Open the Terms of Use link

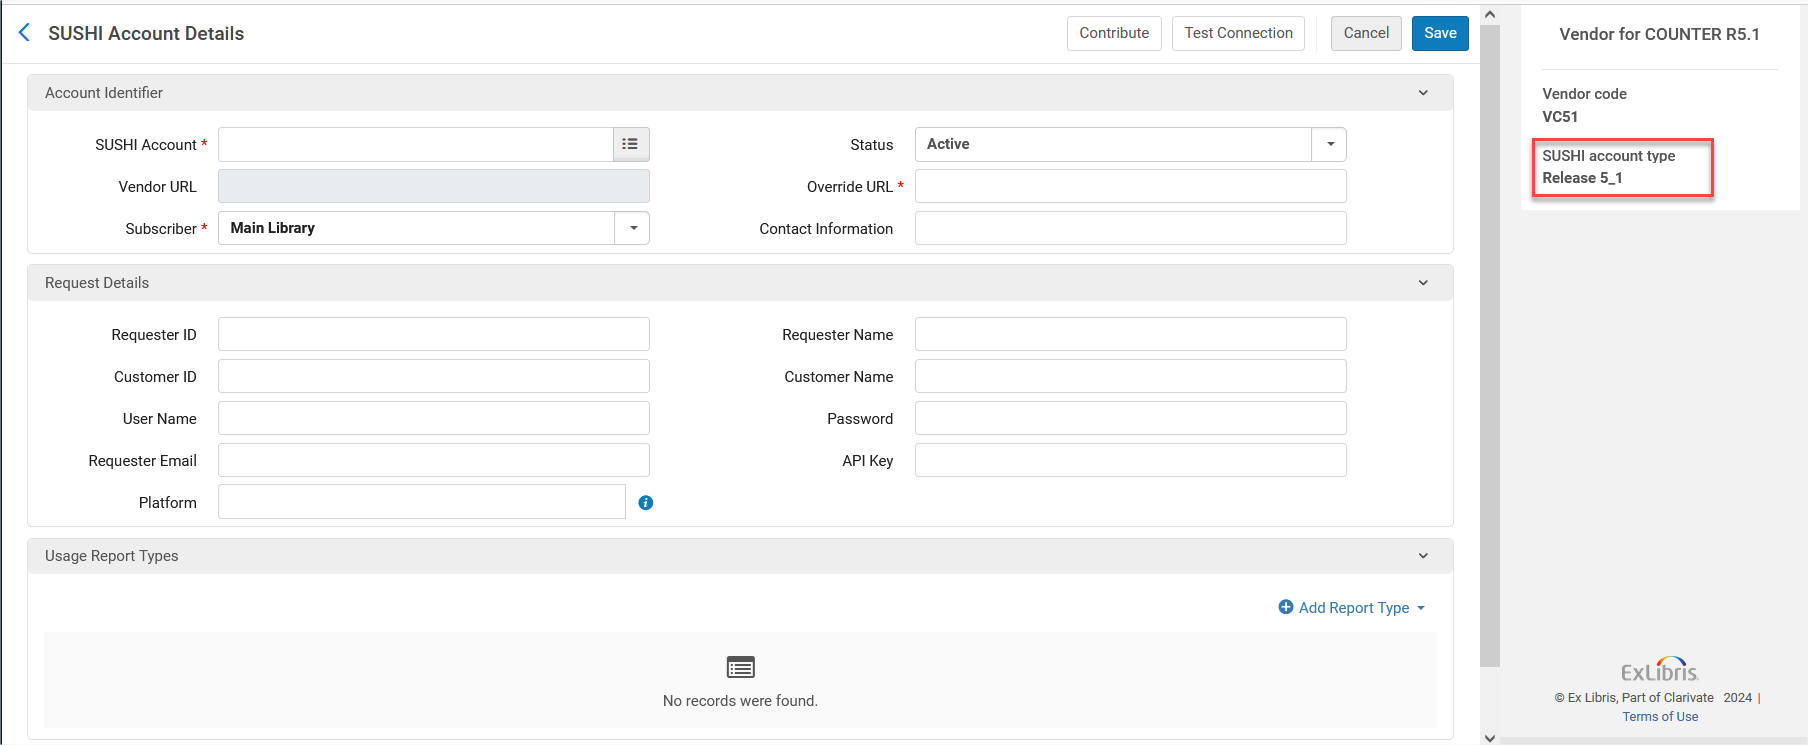pos(1660,717)
